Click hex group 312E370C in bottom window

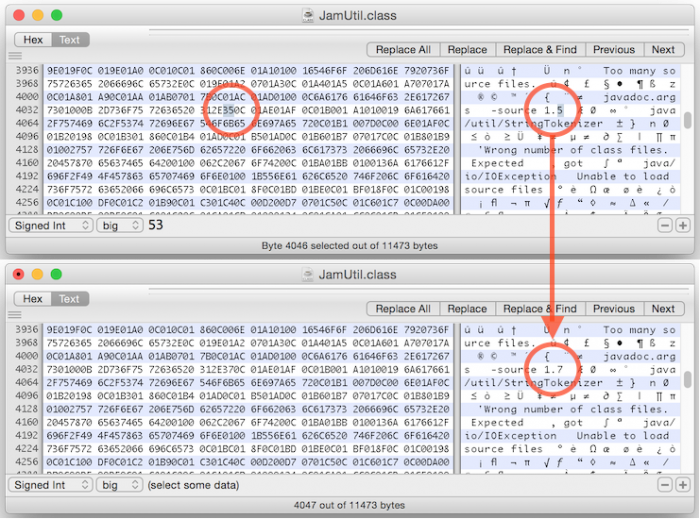tap(222, 370)
